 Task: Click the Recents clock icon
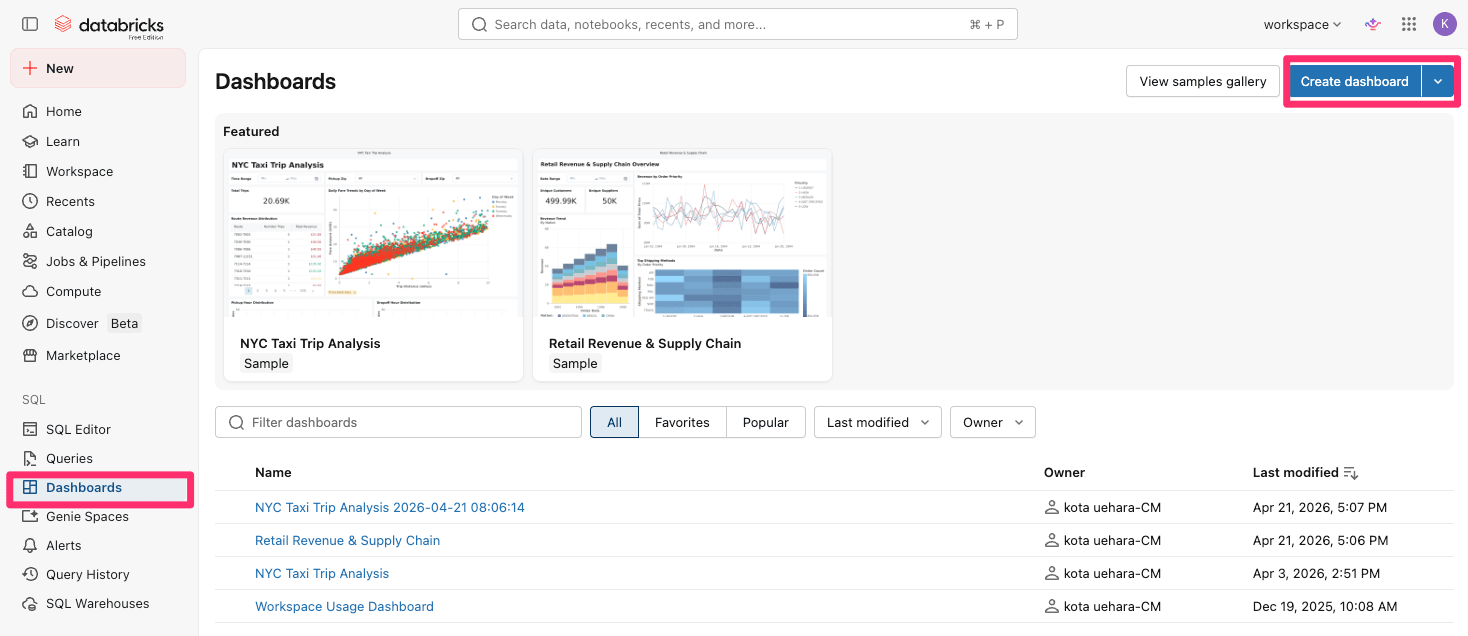pyautogui.click(x=30, y=201)
